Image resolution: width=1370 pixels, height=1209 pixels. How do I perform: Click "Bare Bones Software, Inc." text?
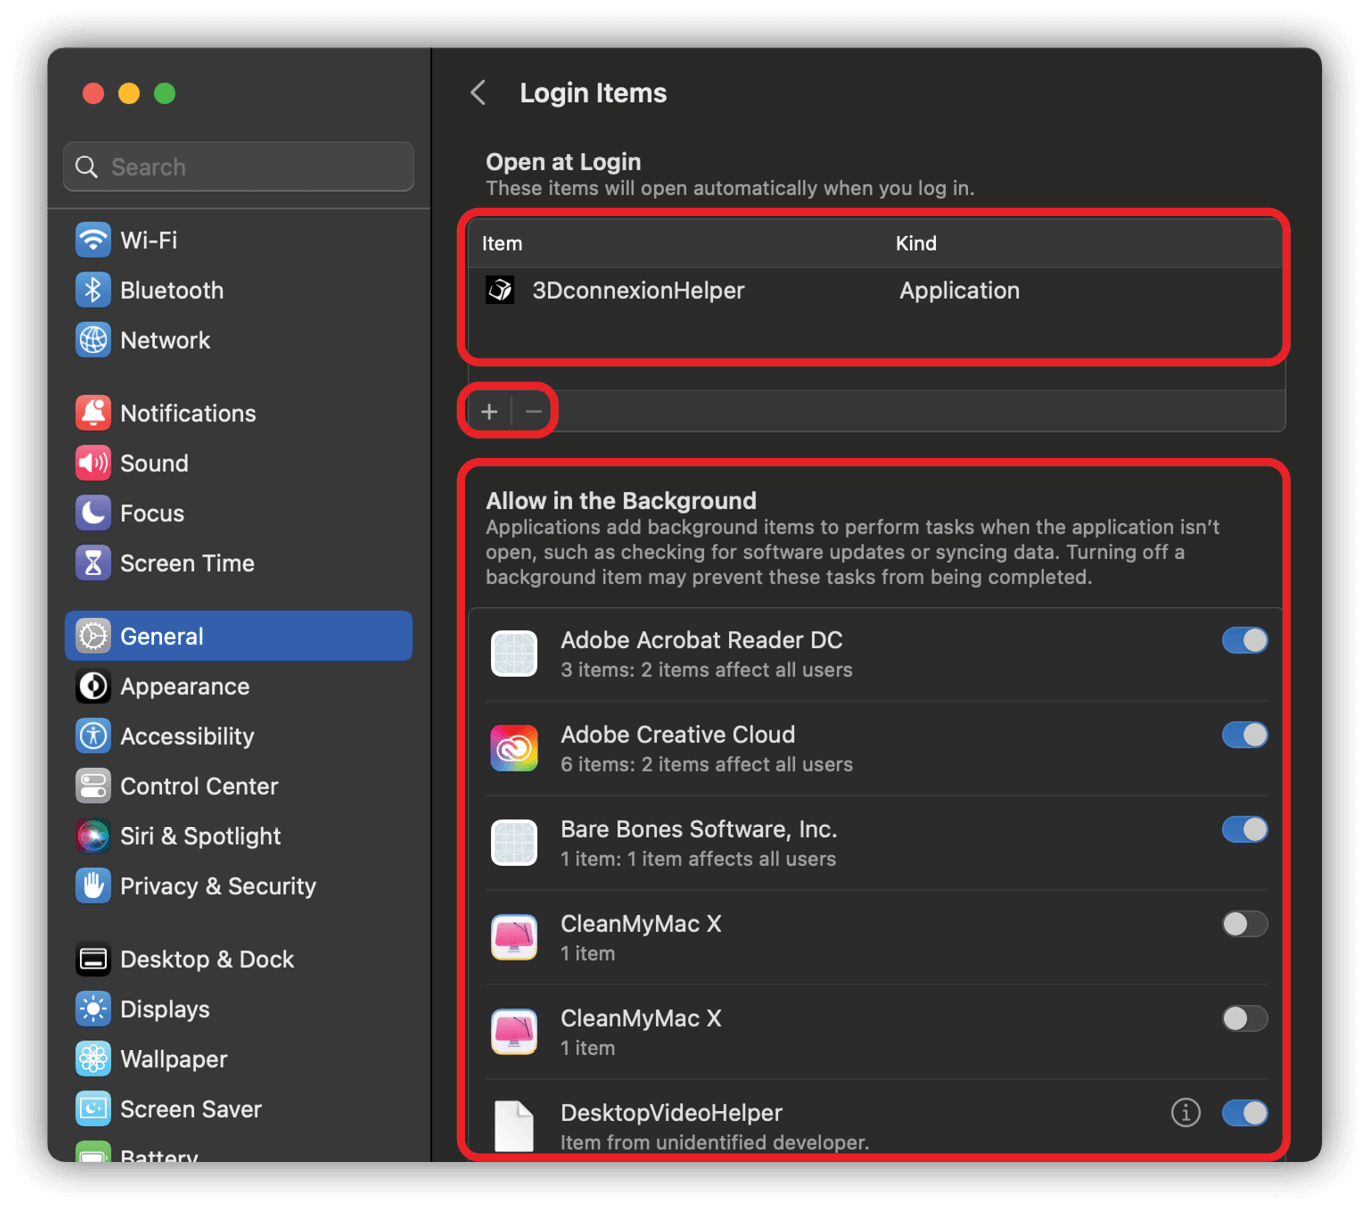tap(699, 829)
